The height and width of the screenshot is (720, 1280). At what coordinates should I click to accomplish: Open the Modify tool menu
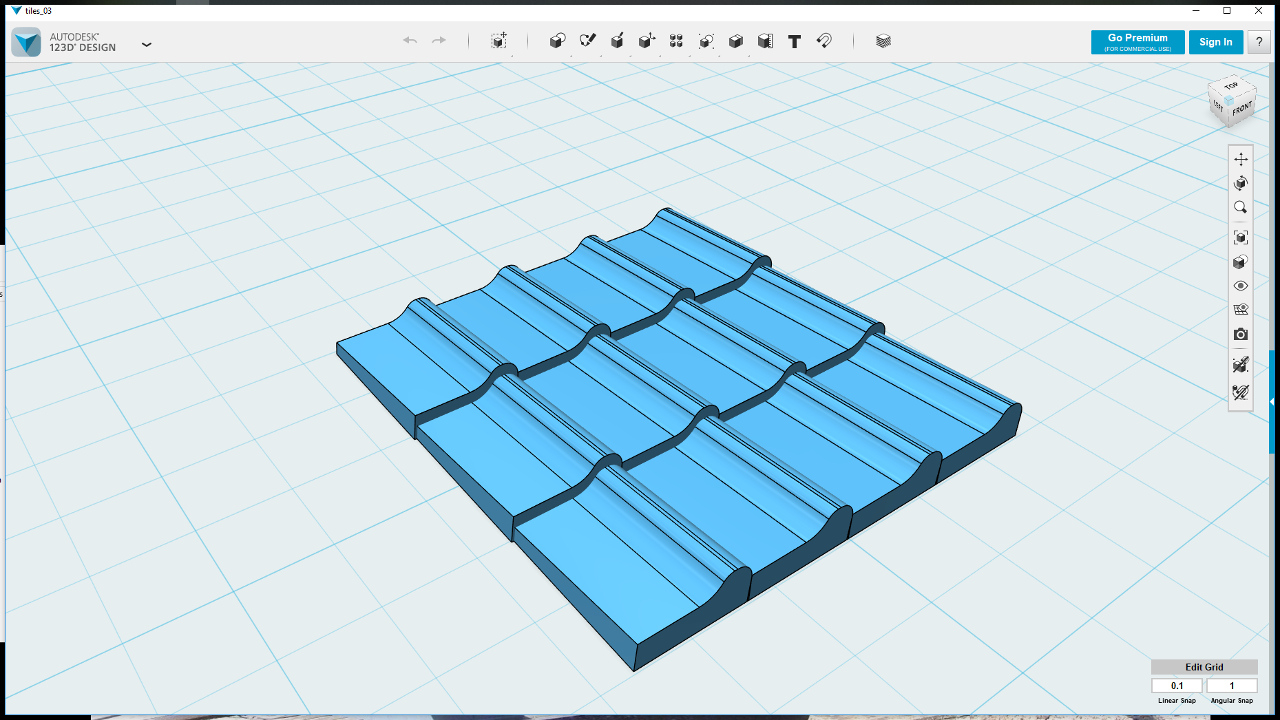(x=647, y=41)
